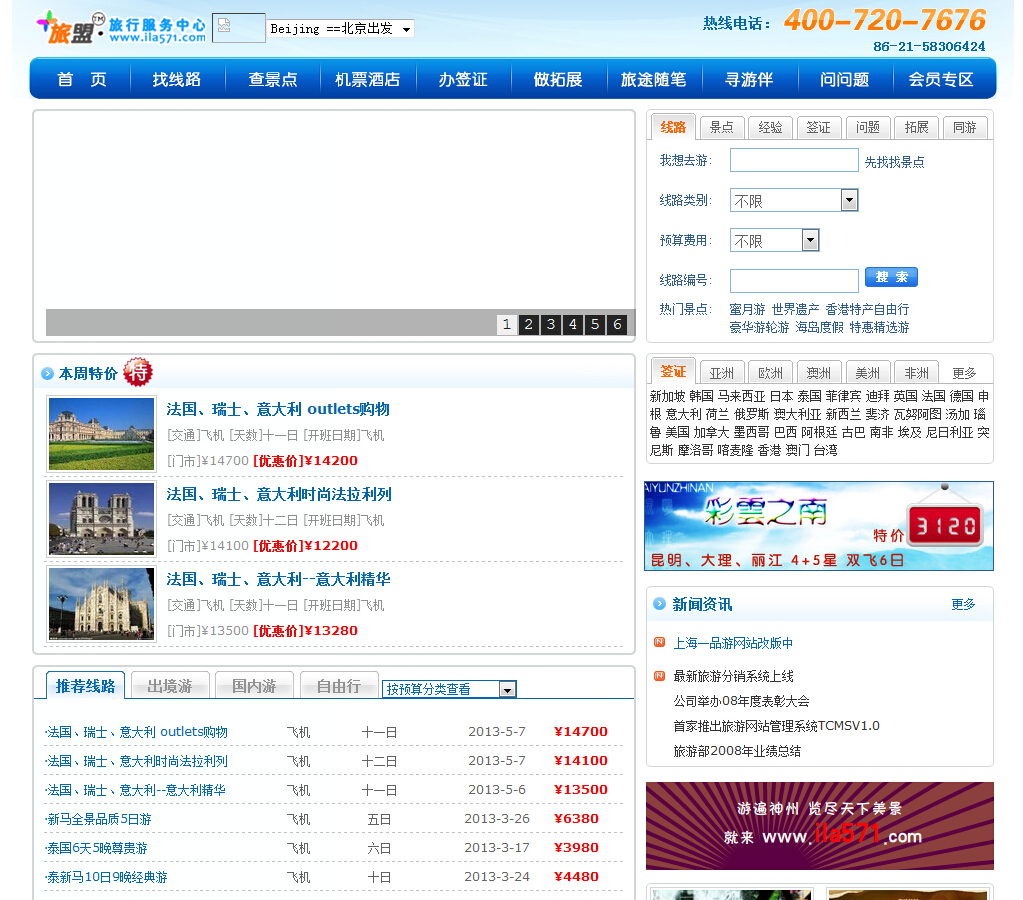
Task: Select the 亚洲 visa tab
Action: (x=722, y=373)
